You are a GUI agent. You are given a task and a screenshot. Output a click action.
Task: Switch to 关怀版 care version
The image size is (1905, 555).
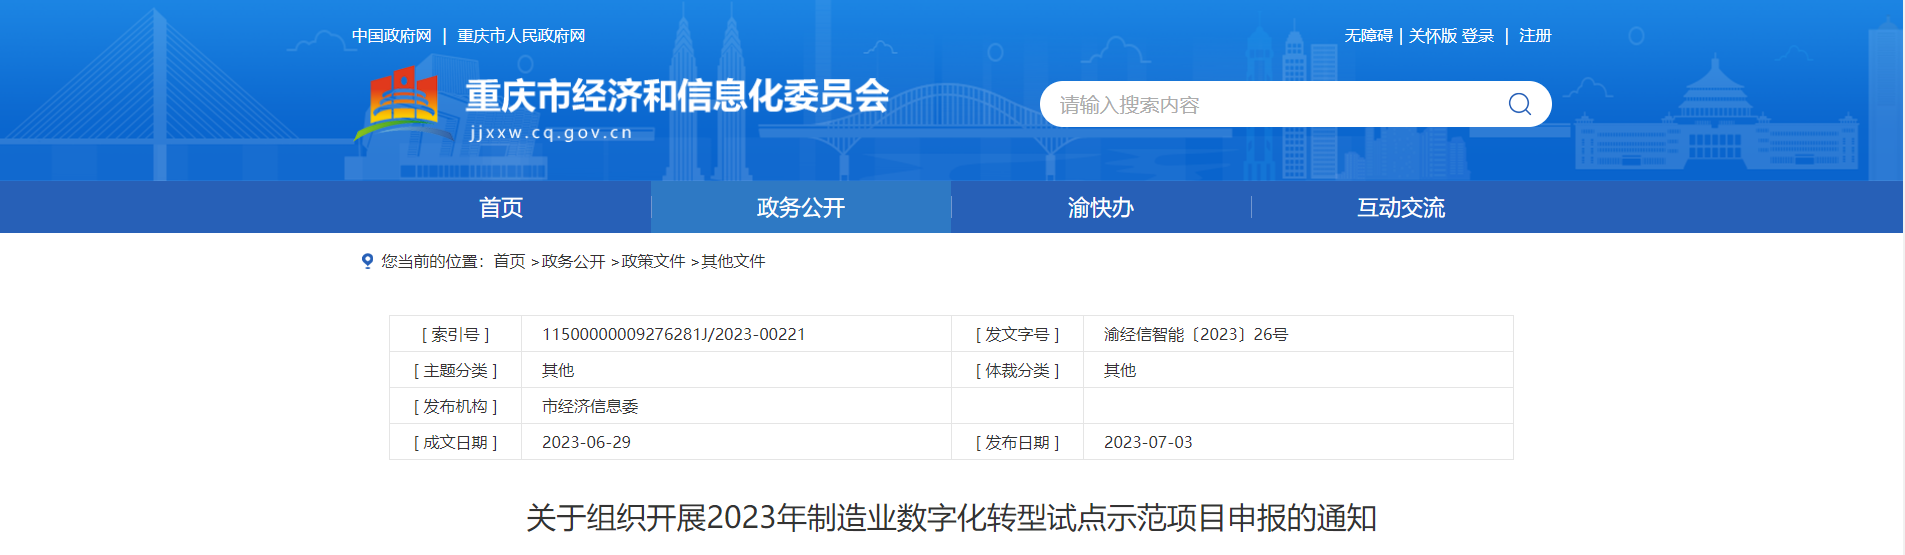[1432, 36]
